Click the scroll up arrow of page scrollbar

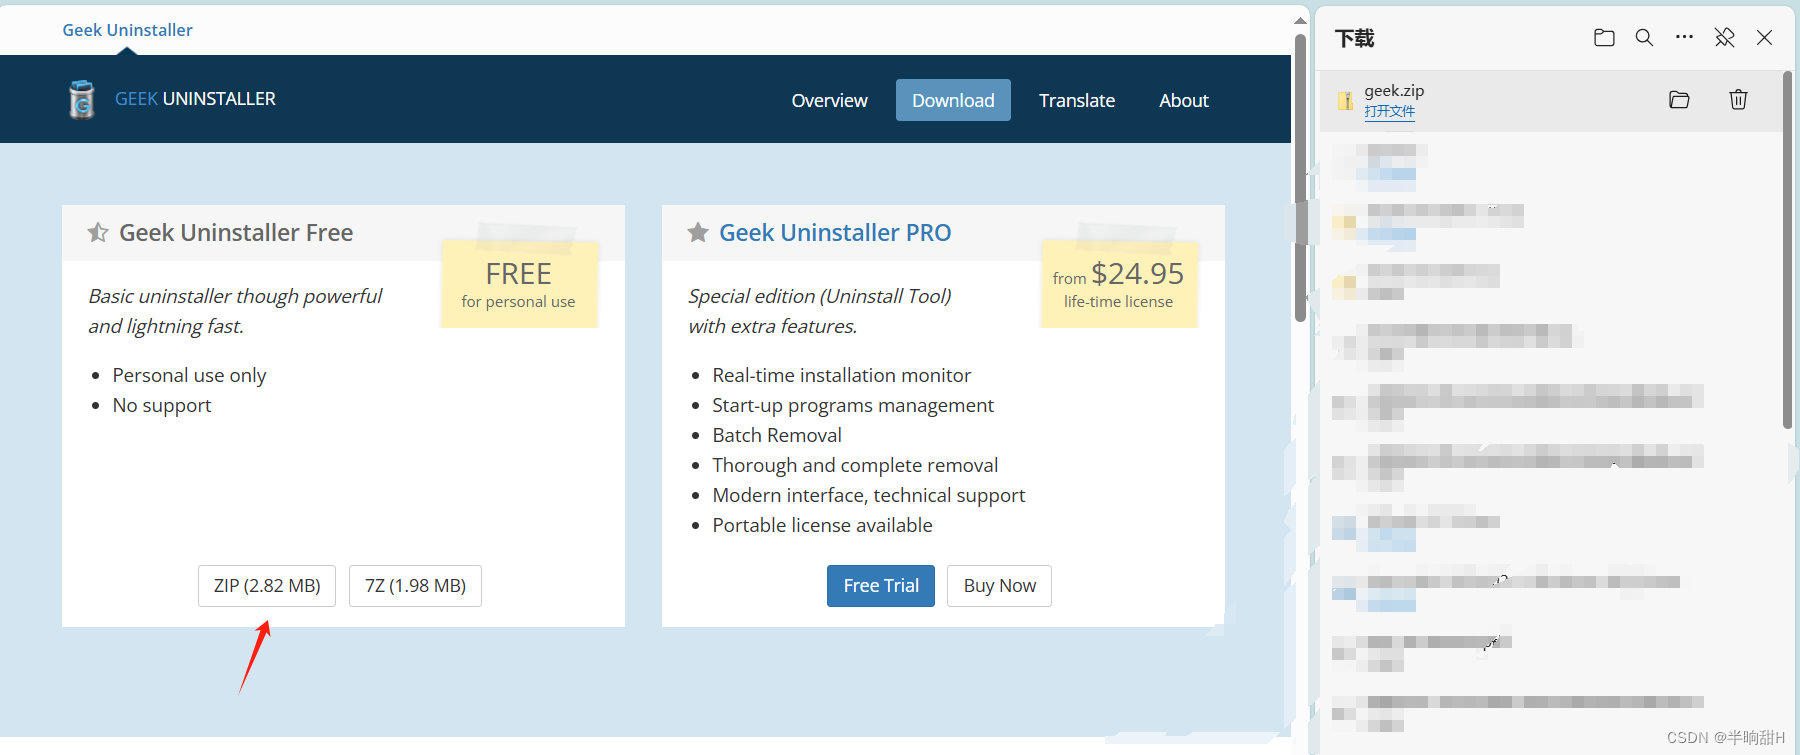(1300, 20)
